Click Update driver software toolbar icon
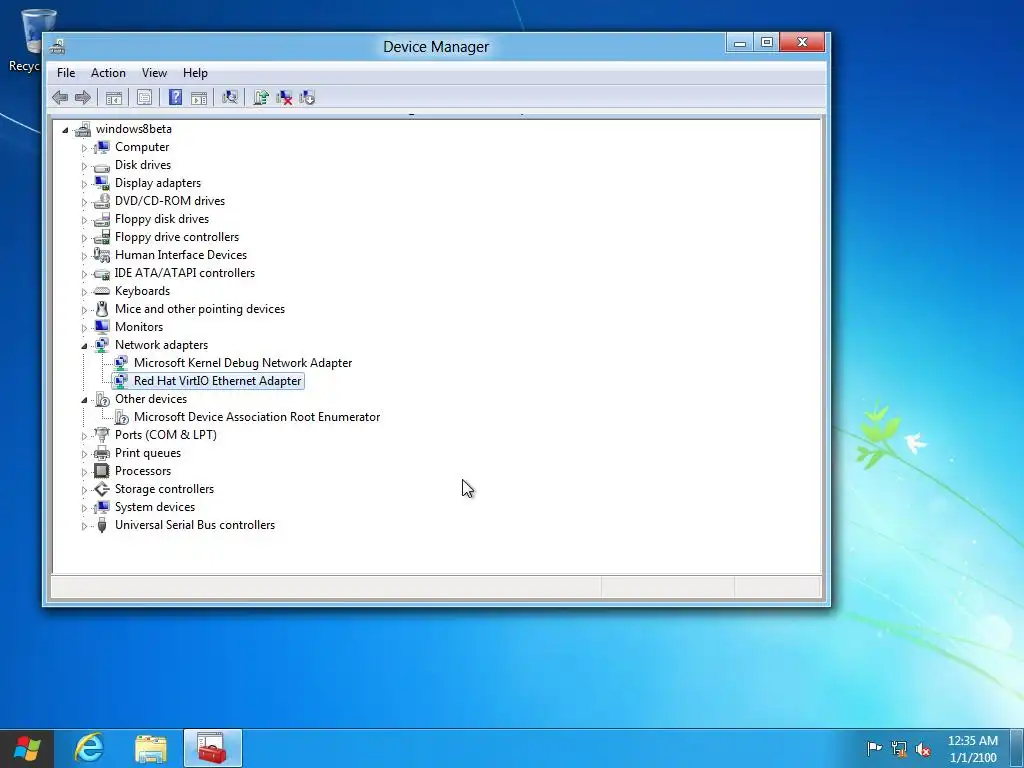Screen dimensions: 1024x768 point(261,97)
